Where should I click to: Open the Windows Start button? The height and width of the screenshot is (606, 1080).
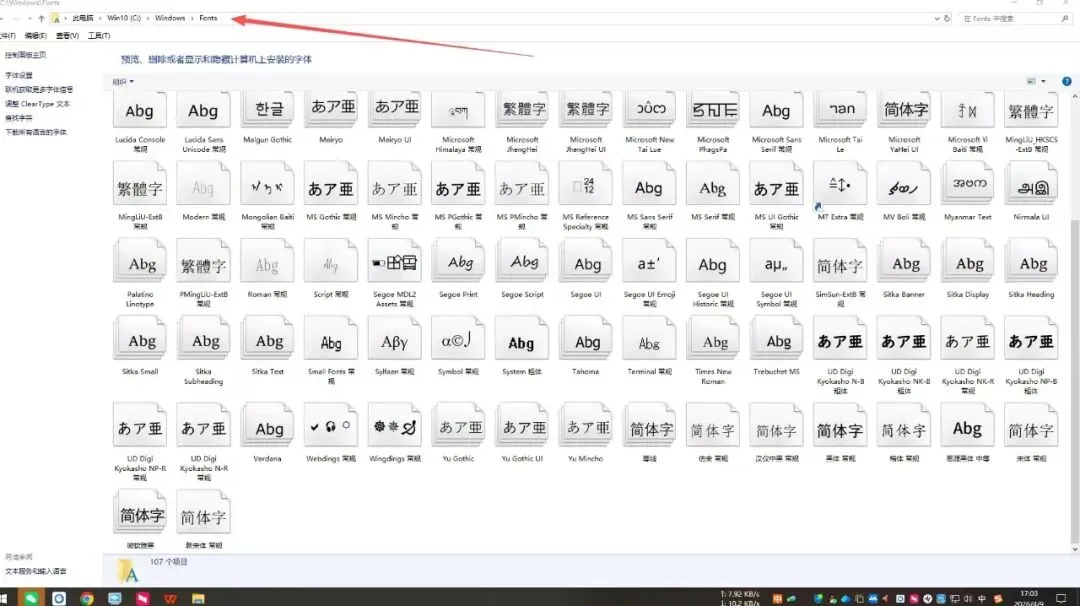(x=3, y=598)
